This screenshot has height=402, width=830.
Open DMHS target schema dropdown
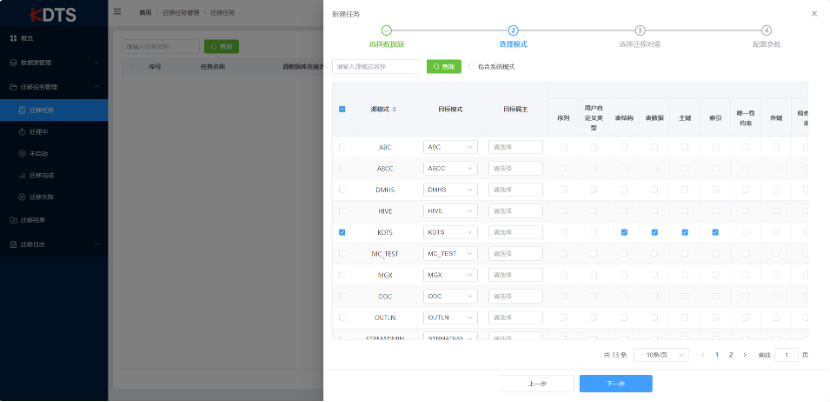coord(450,190)
